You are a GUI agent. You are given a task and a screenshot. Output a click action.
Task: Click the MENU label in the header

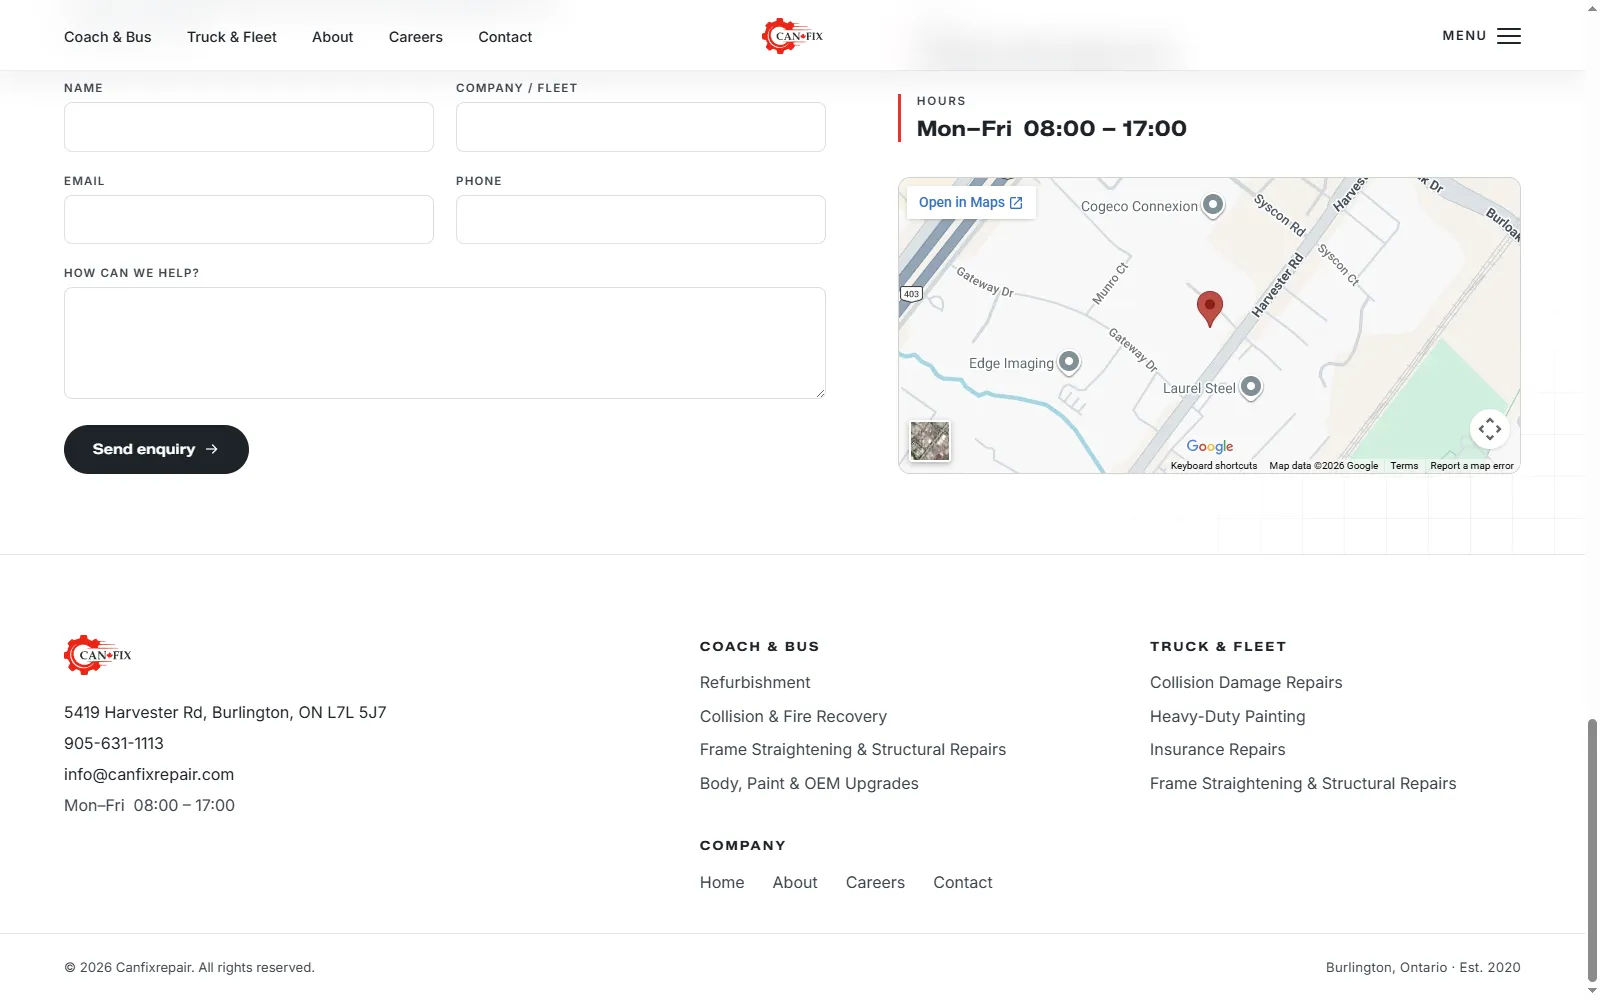(x=1464, y=36)
